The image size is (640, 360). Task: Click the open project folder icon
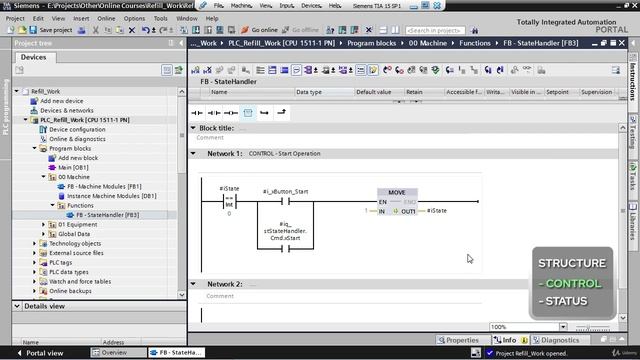click(x=22, y=30)
